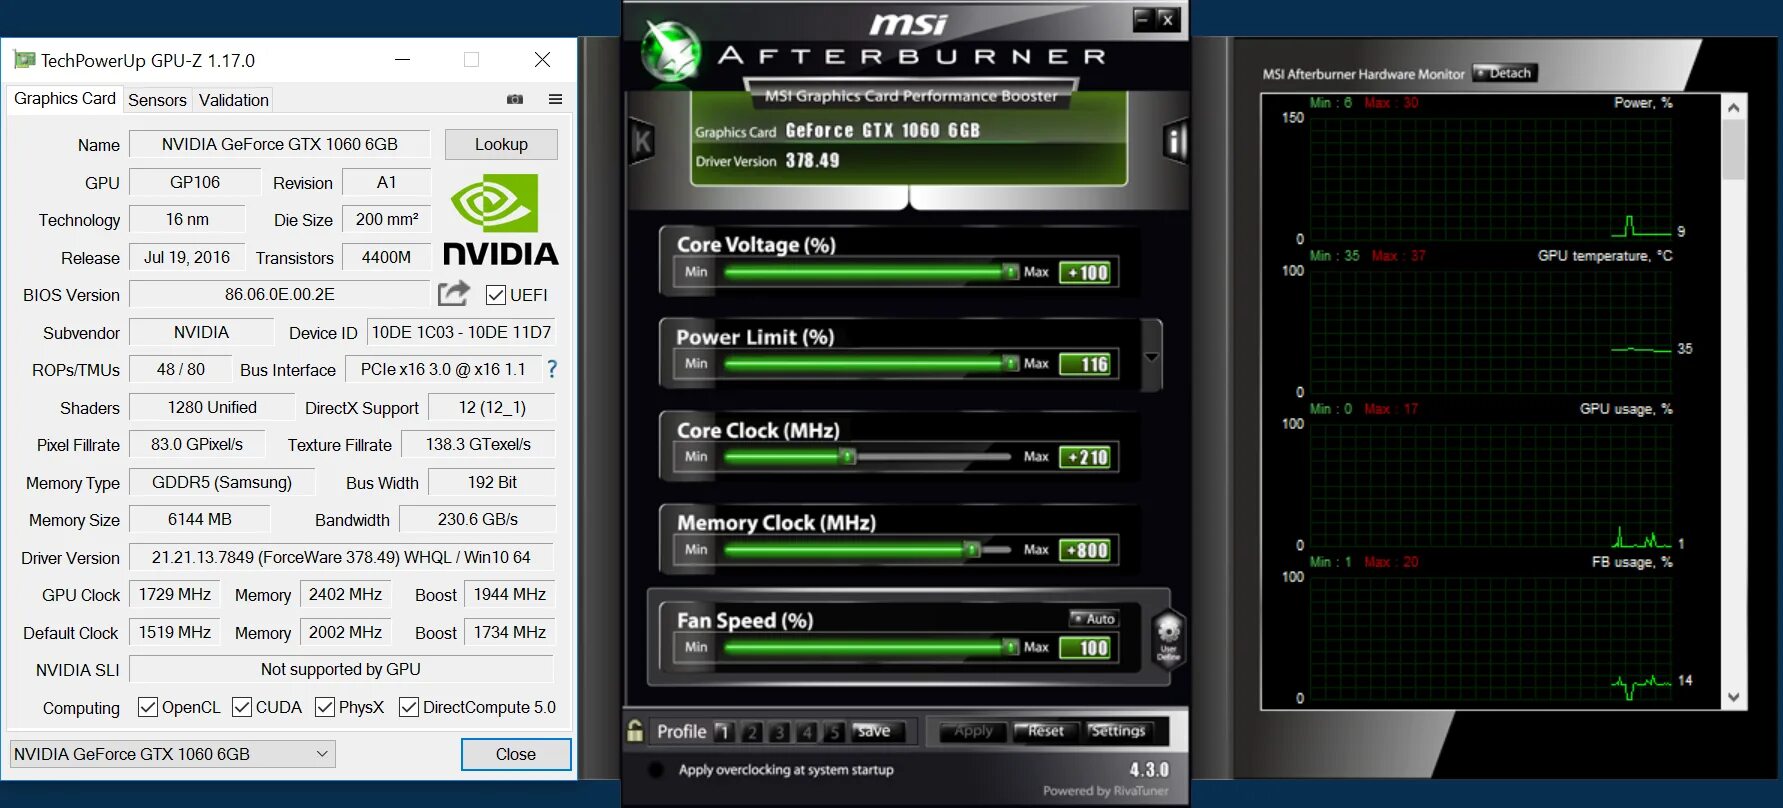Toggle the UEFI checkbox
Screen dimensions: 1783x808
[x=495, y=295]
